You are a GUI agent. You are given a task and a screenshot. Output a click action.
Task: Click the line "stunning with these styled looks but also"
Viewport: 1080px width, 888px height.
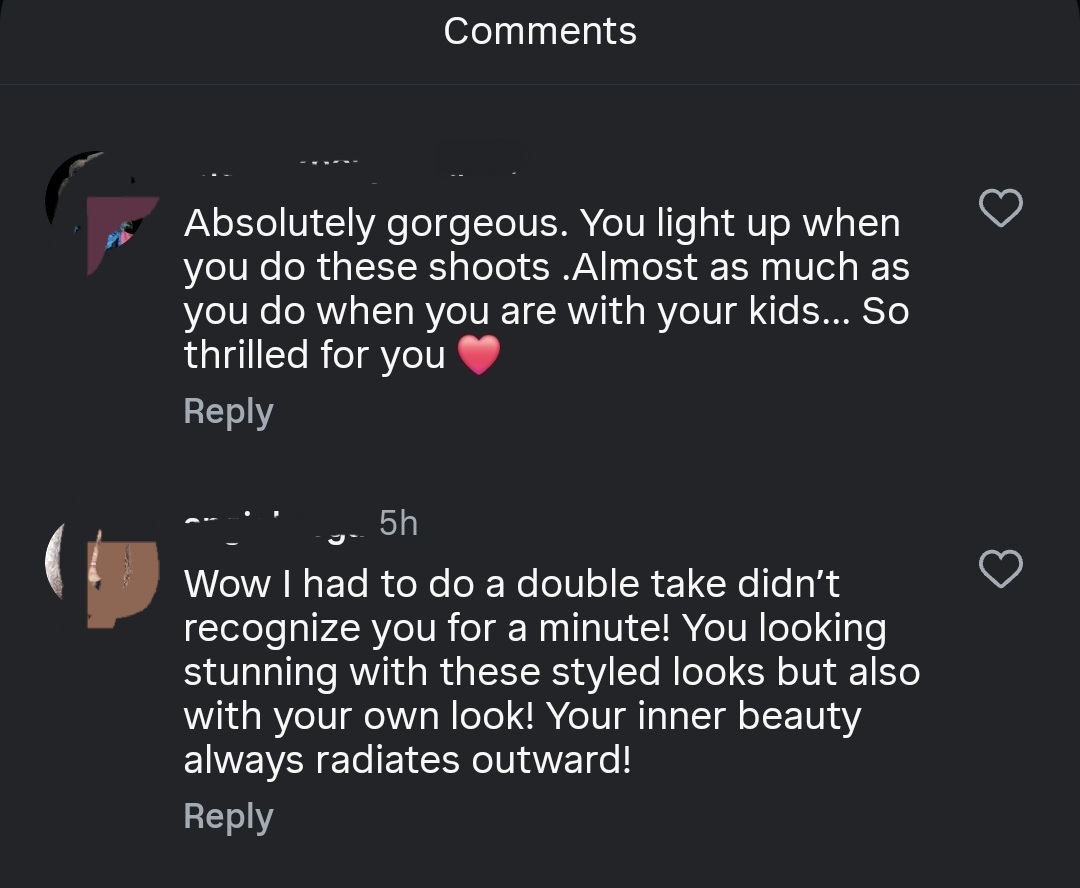point(551,672)
